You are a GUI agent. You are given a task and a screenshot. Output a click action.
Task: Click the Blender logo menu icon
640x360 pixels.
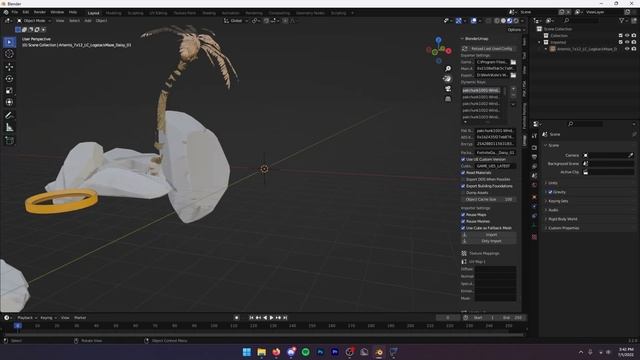pos(6,12)
